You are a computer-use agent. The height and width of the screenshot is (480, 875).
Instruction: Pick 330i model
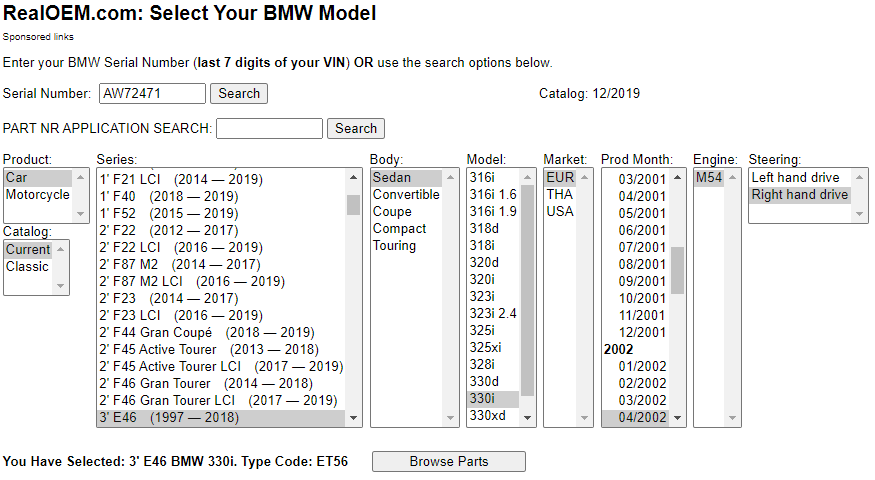(x=493, y=399)
